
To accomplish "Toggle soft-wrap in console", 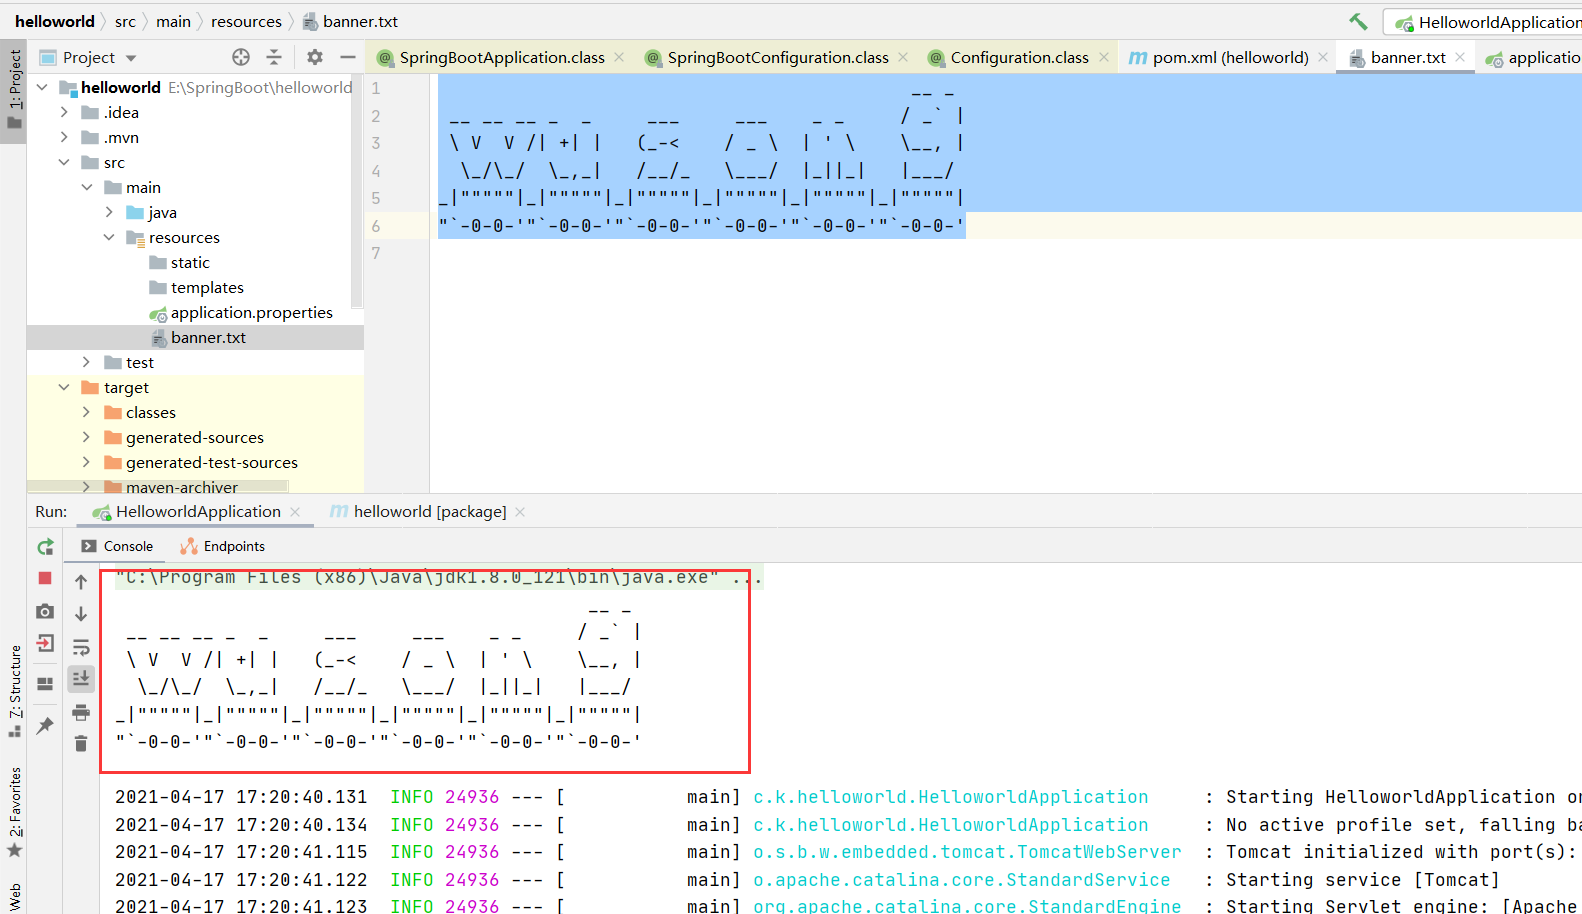I will point(81,647).
